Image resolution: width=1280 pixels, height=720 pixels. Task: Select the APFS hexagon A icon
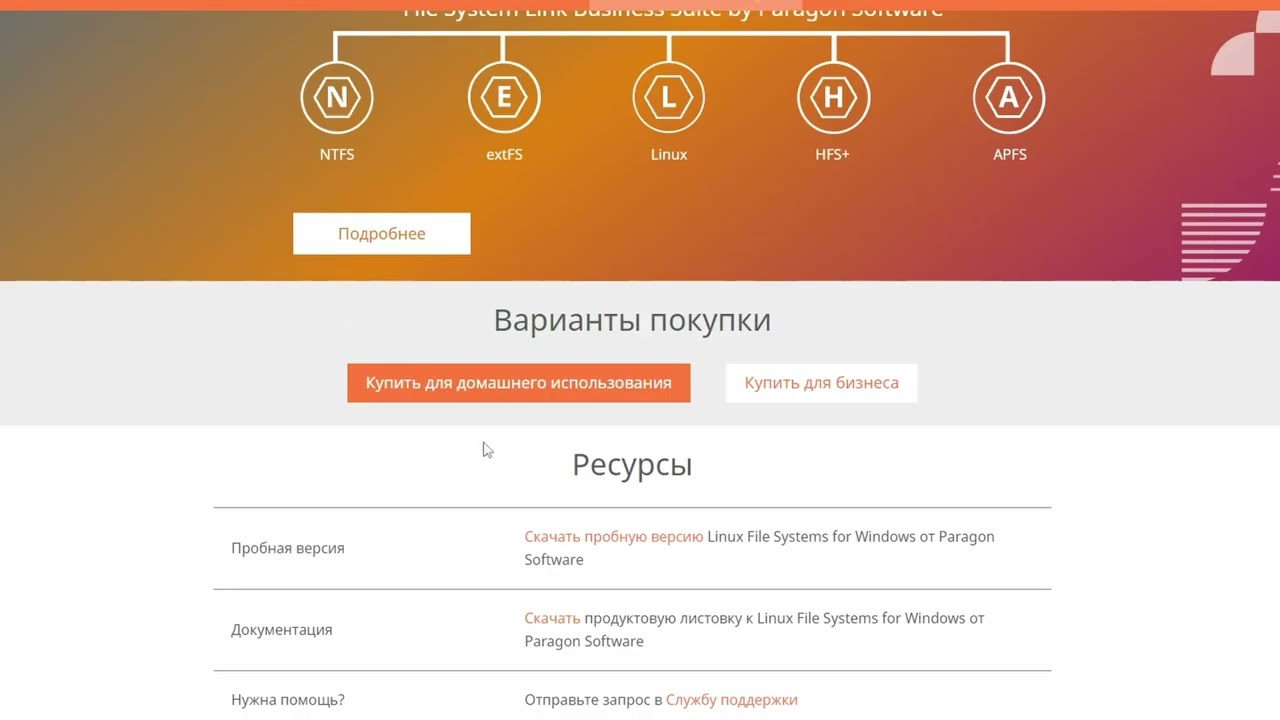pyautogui.click(x=1009, y=97)
